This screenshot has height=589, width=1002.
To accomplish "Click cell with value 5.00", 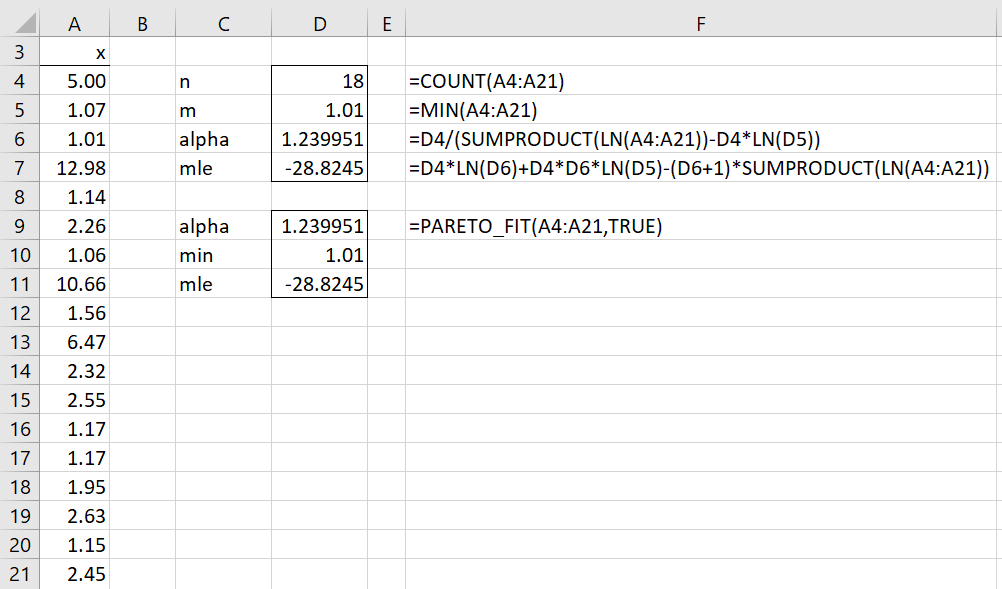I will point(75,82).
